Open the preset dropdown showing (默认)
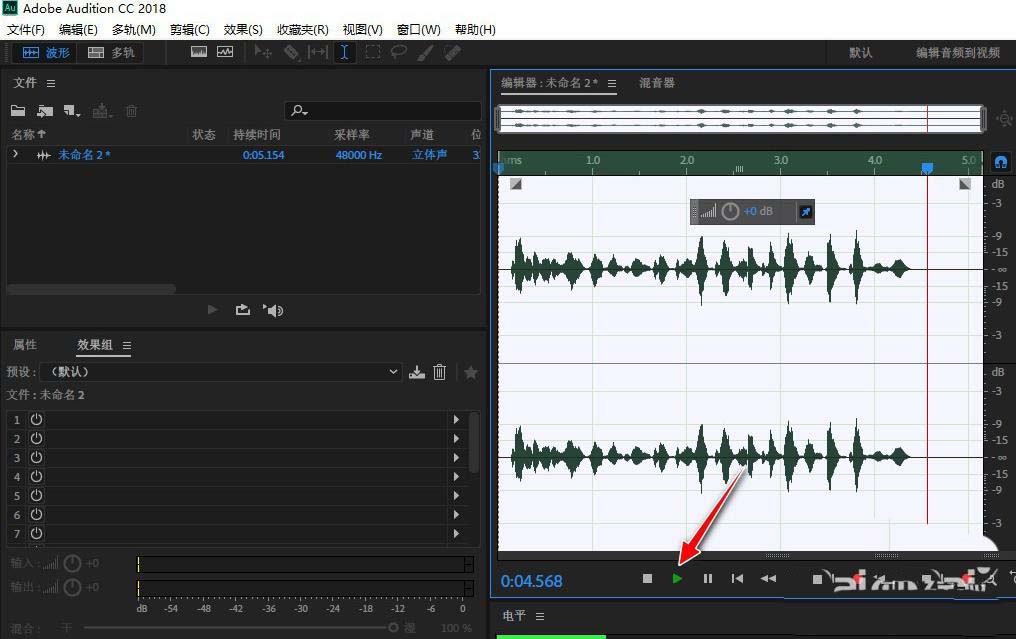 pyautogui.click(x=220, y=372)
